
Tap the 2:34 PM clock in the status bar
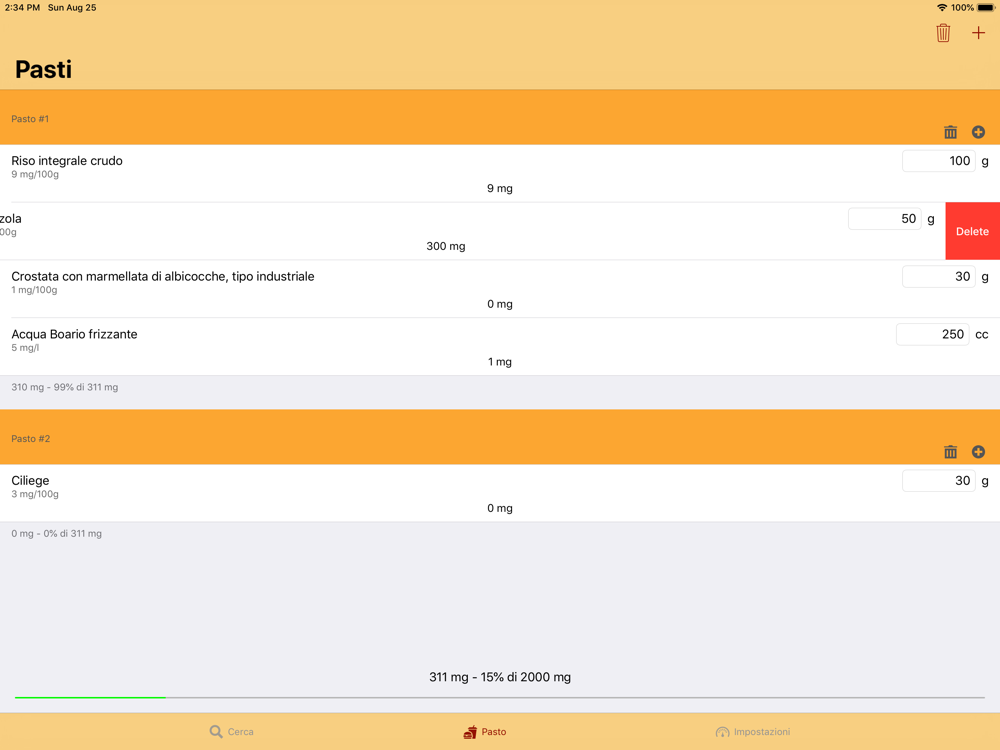point(22,8)
